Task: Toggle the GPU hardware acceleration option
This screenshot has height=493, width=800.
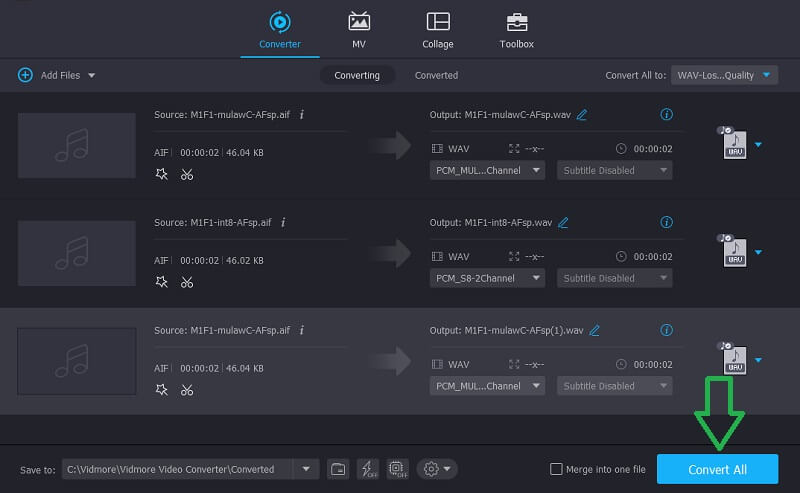Action: click(x=395, y=469)
